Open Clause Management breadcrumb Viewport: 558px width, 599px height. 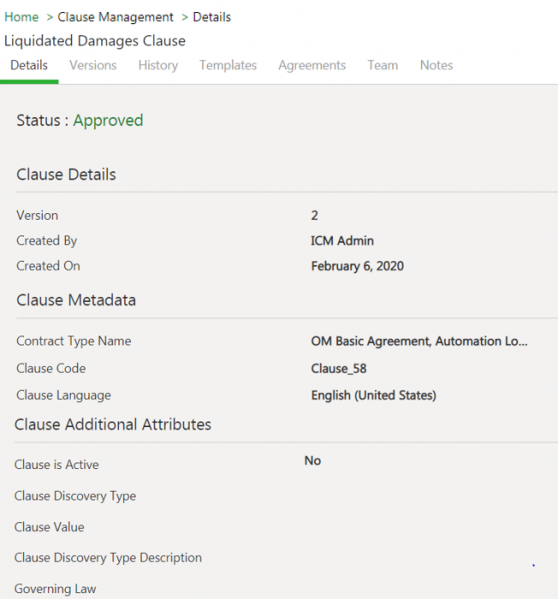[x=115, y=17]
